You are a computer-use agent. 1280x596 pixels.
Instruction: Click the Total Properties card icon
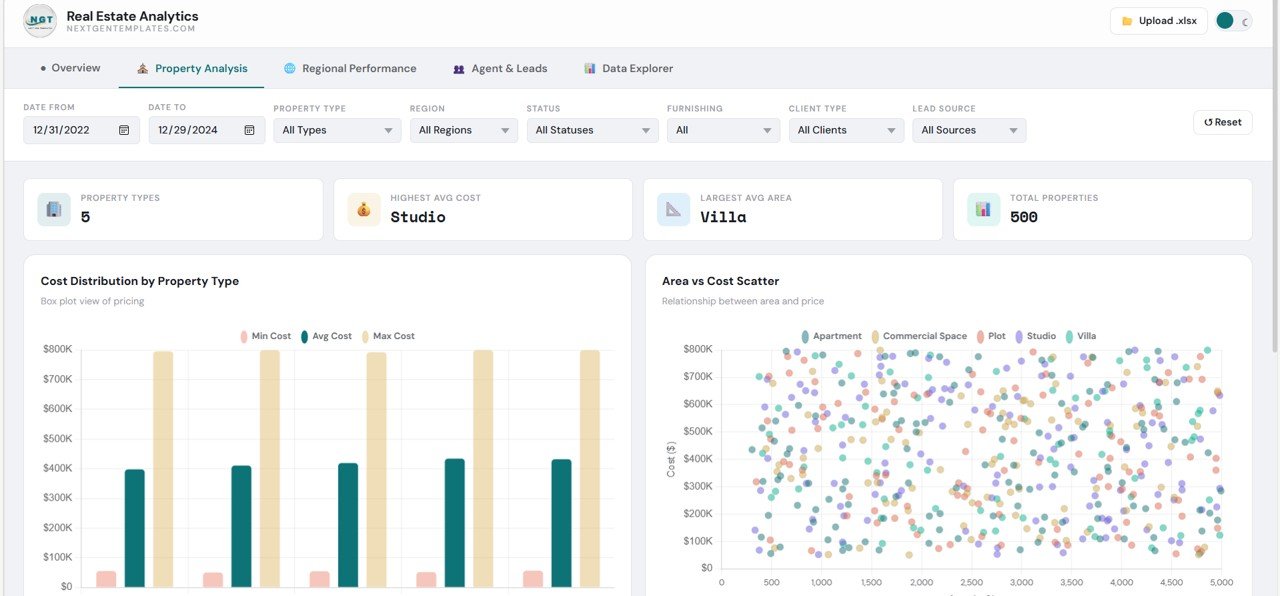(x=982, y=209)
